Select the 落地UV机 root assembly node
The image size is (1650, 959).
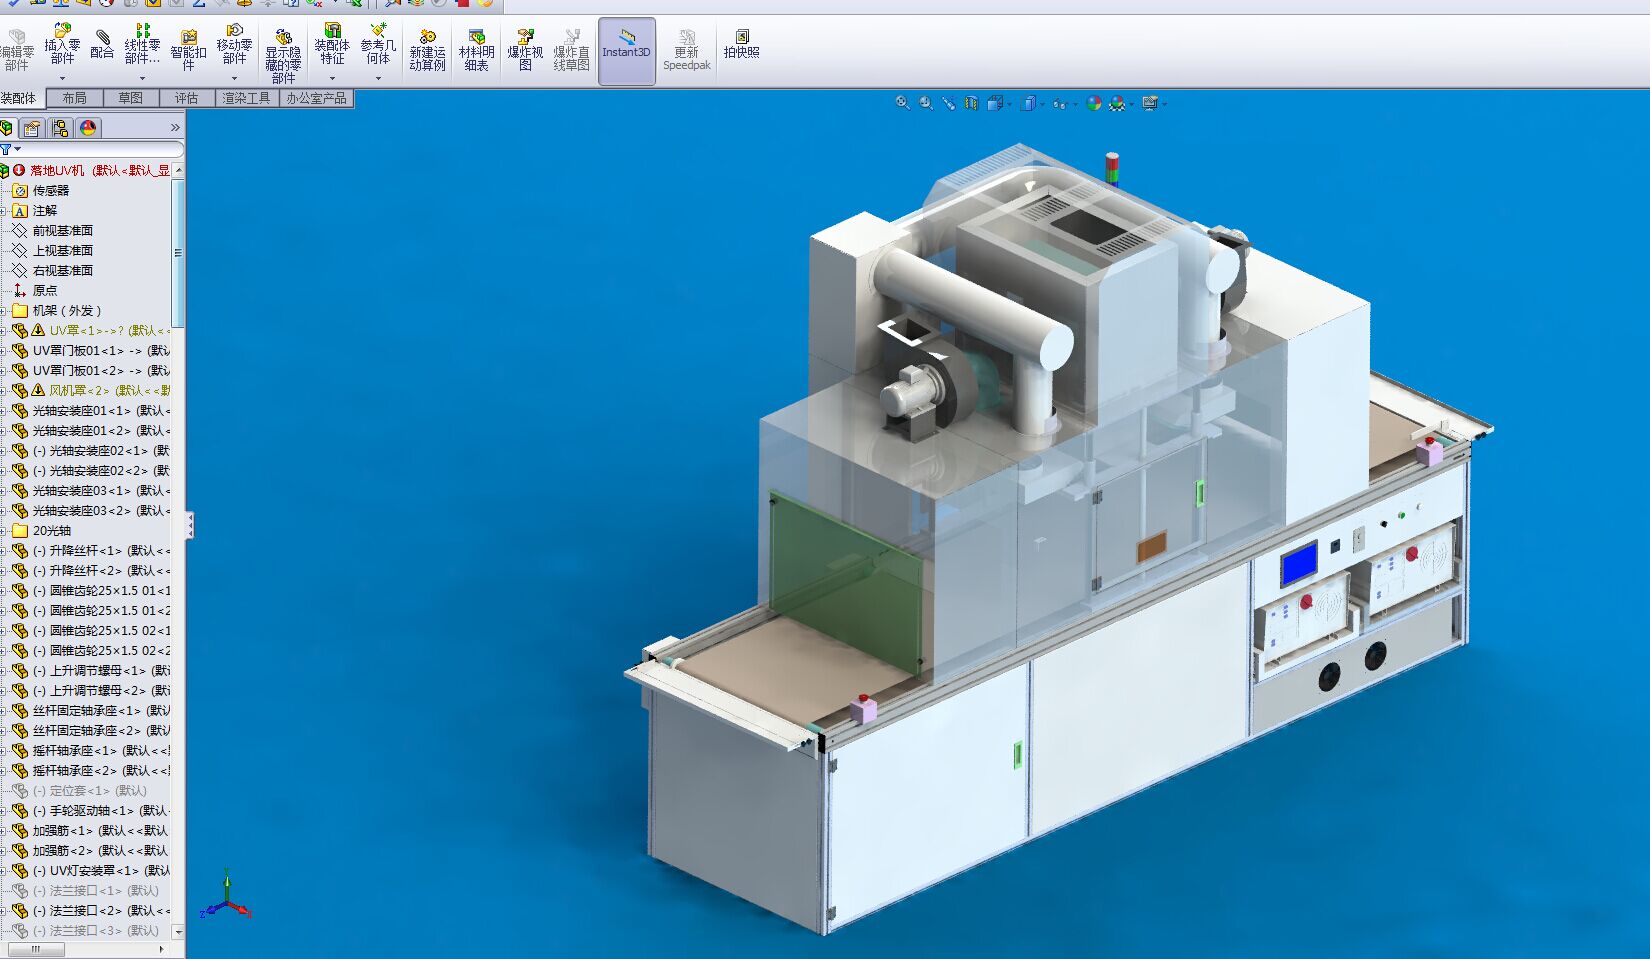[x=99, y=171]
